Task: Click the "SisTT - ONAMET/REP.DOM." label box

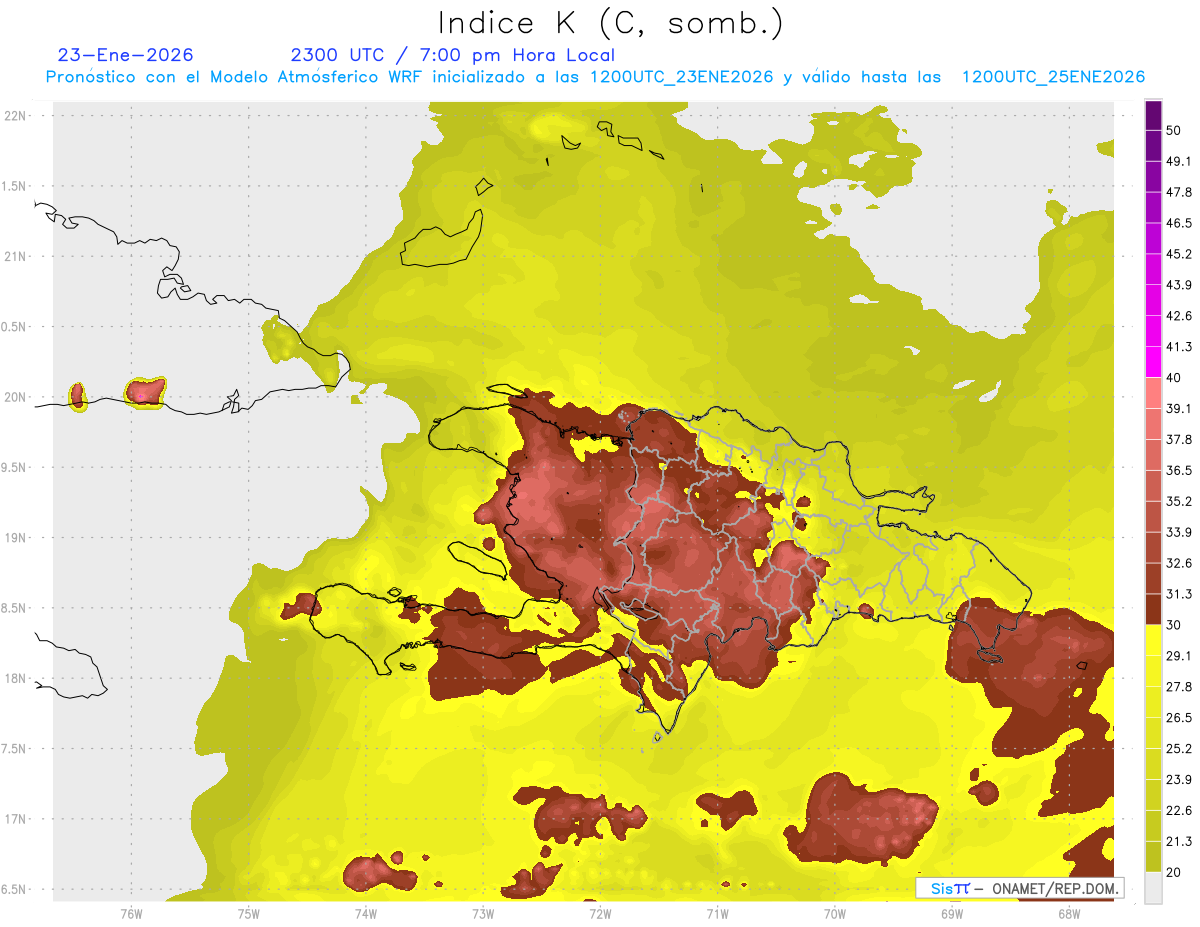Action: tap(1018, 888)
